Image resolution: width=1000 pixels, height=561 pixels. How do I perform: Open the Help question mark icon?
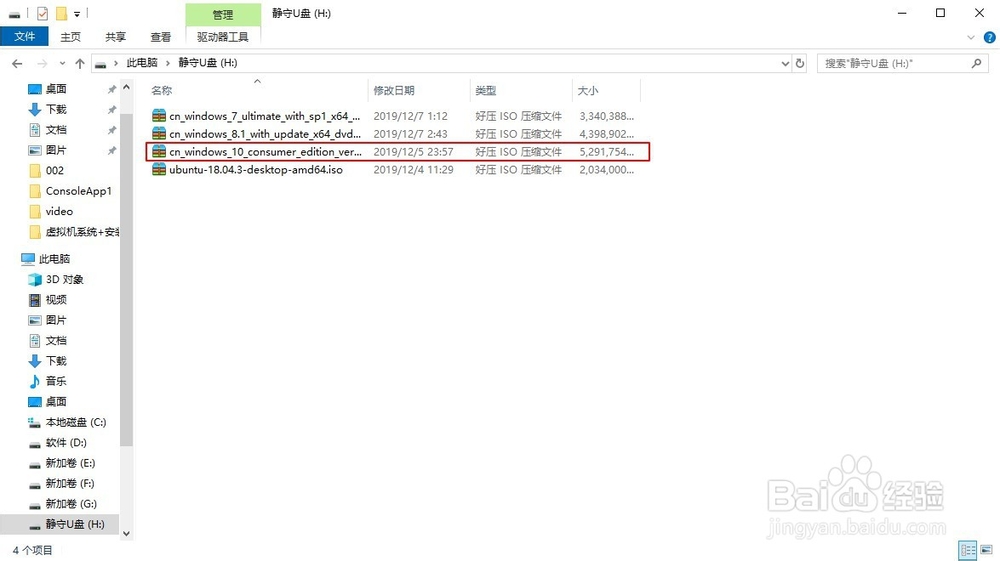pos(990,38)
